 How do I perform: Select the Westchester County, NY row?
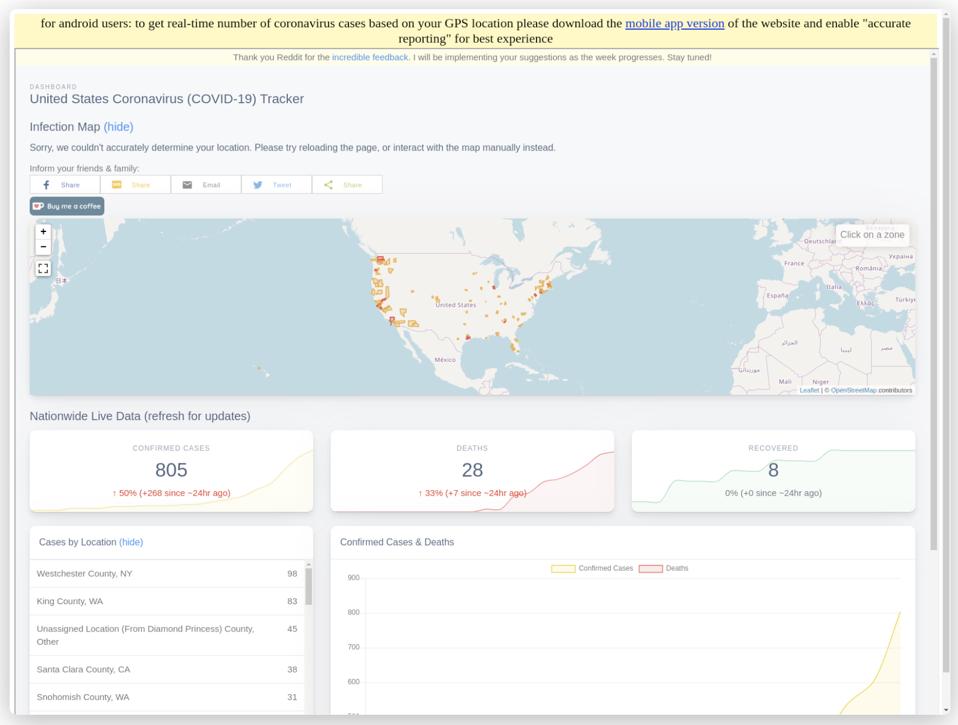(x=167, y=573)
